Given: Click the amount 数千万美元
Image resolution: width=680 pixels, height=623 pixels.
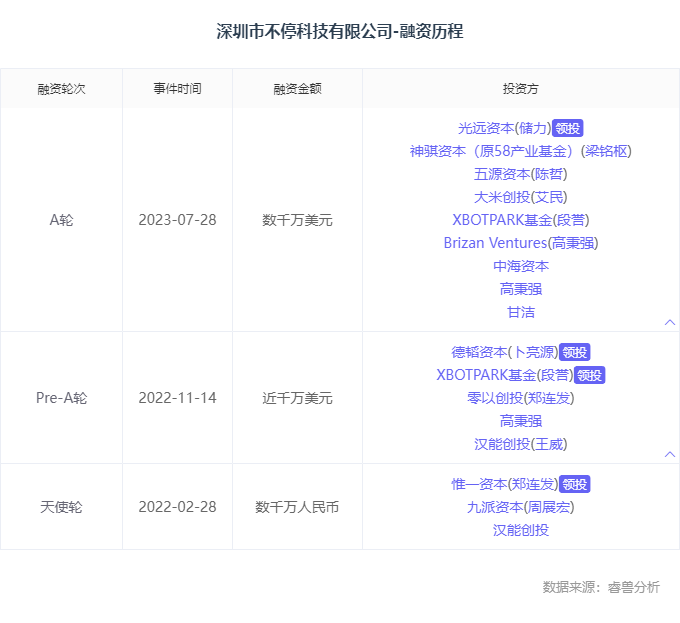Looking at the screenshot, I should [x=298, y=220].
